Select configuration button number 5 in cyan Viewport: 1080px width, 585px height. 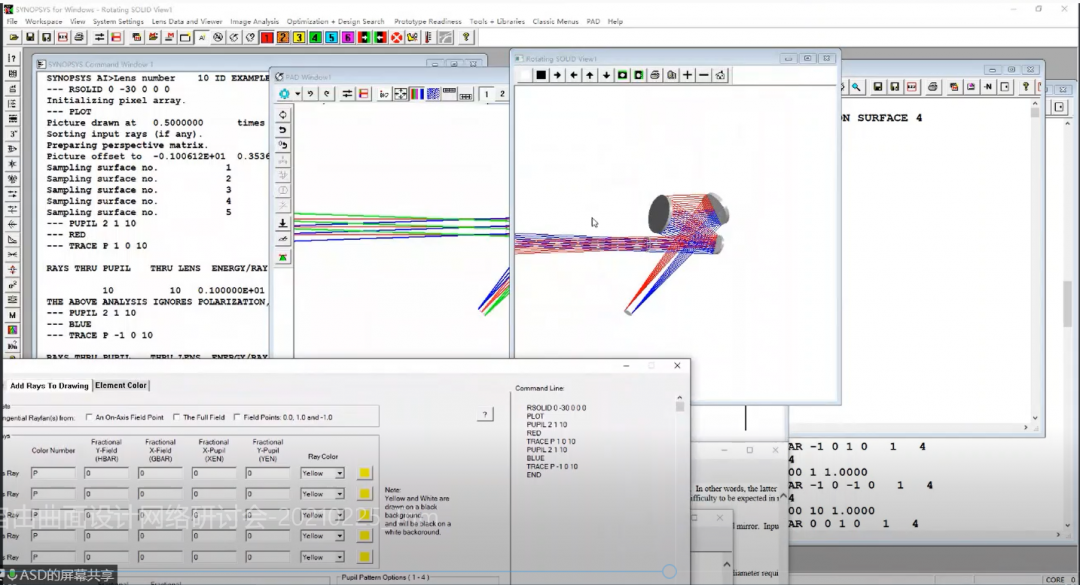pyautogui.click(x=331, y=37)
